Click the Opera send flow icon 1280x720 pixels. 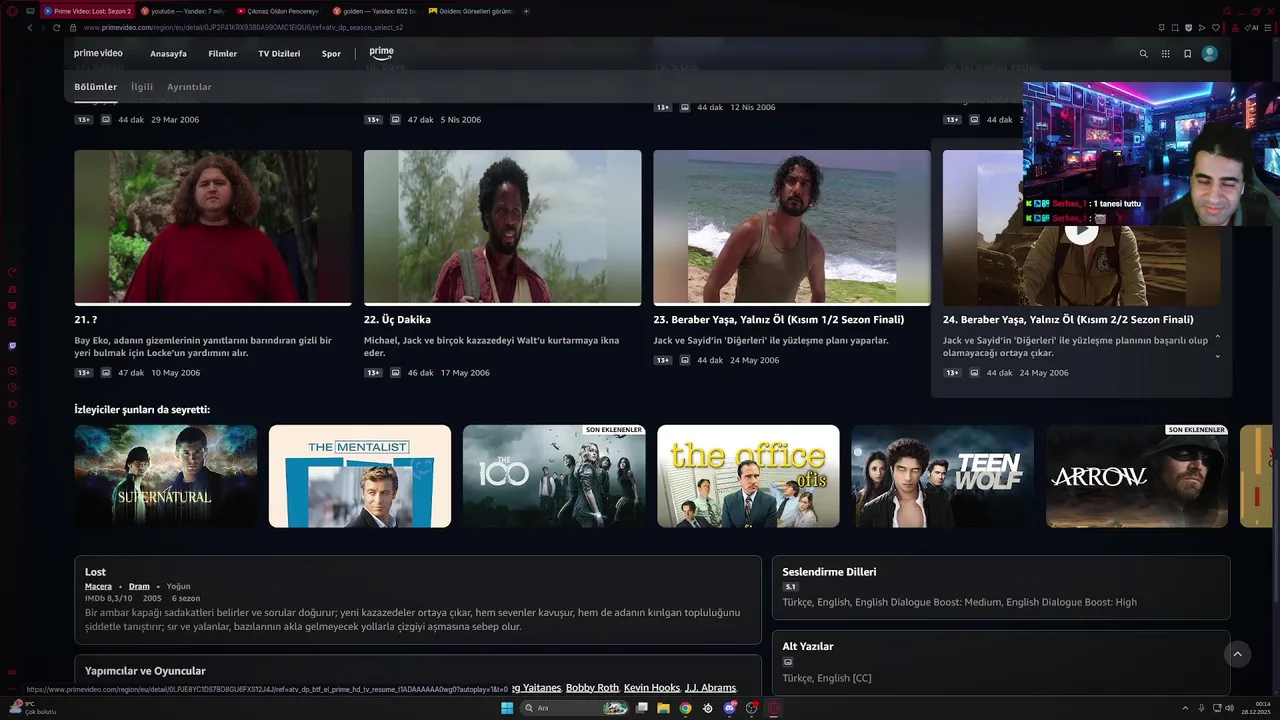click(1202, 28)
